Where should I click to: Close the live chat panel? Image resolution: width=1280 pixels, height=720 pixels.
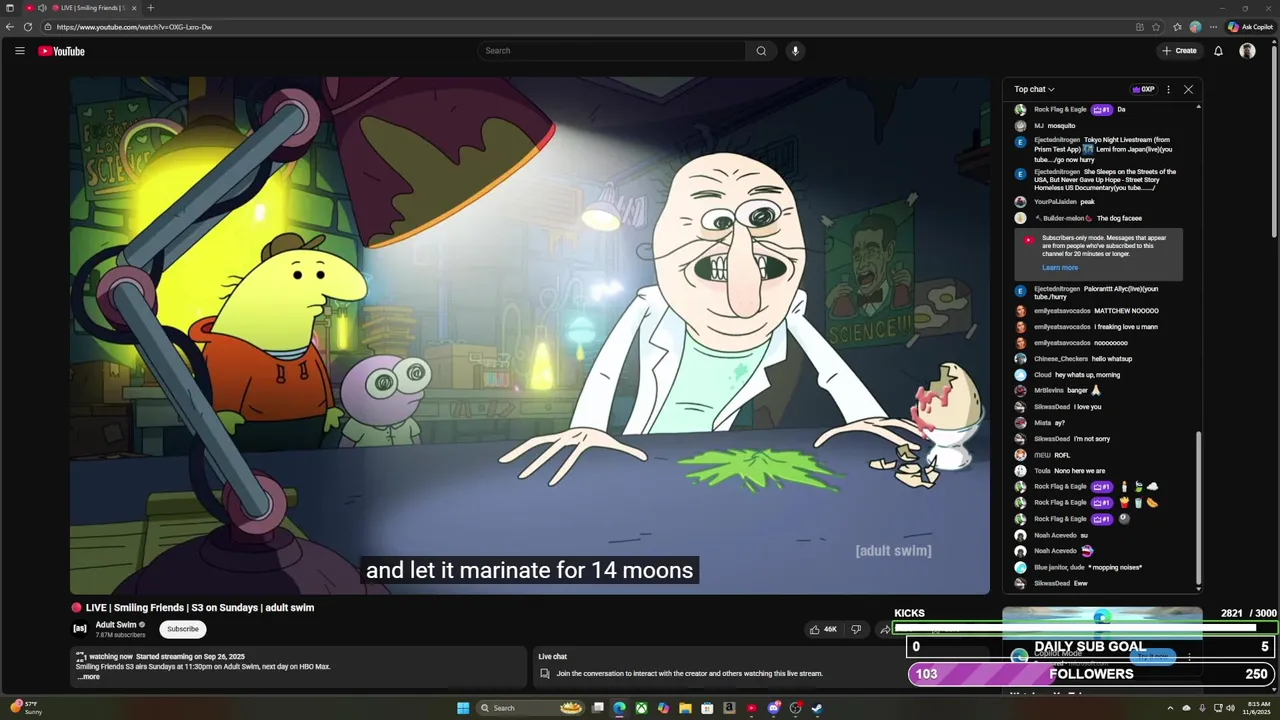[x=1188, y=89]
